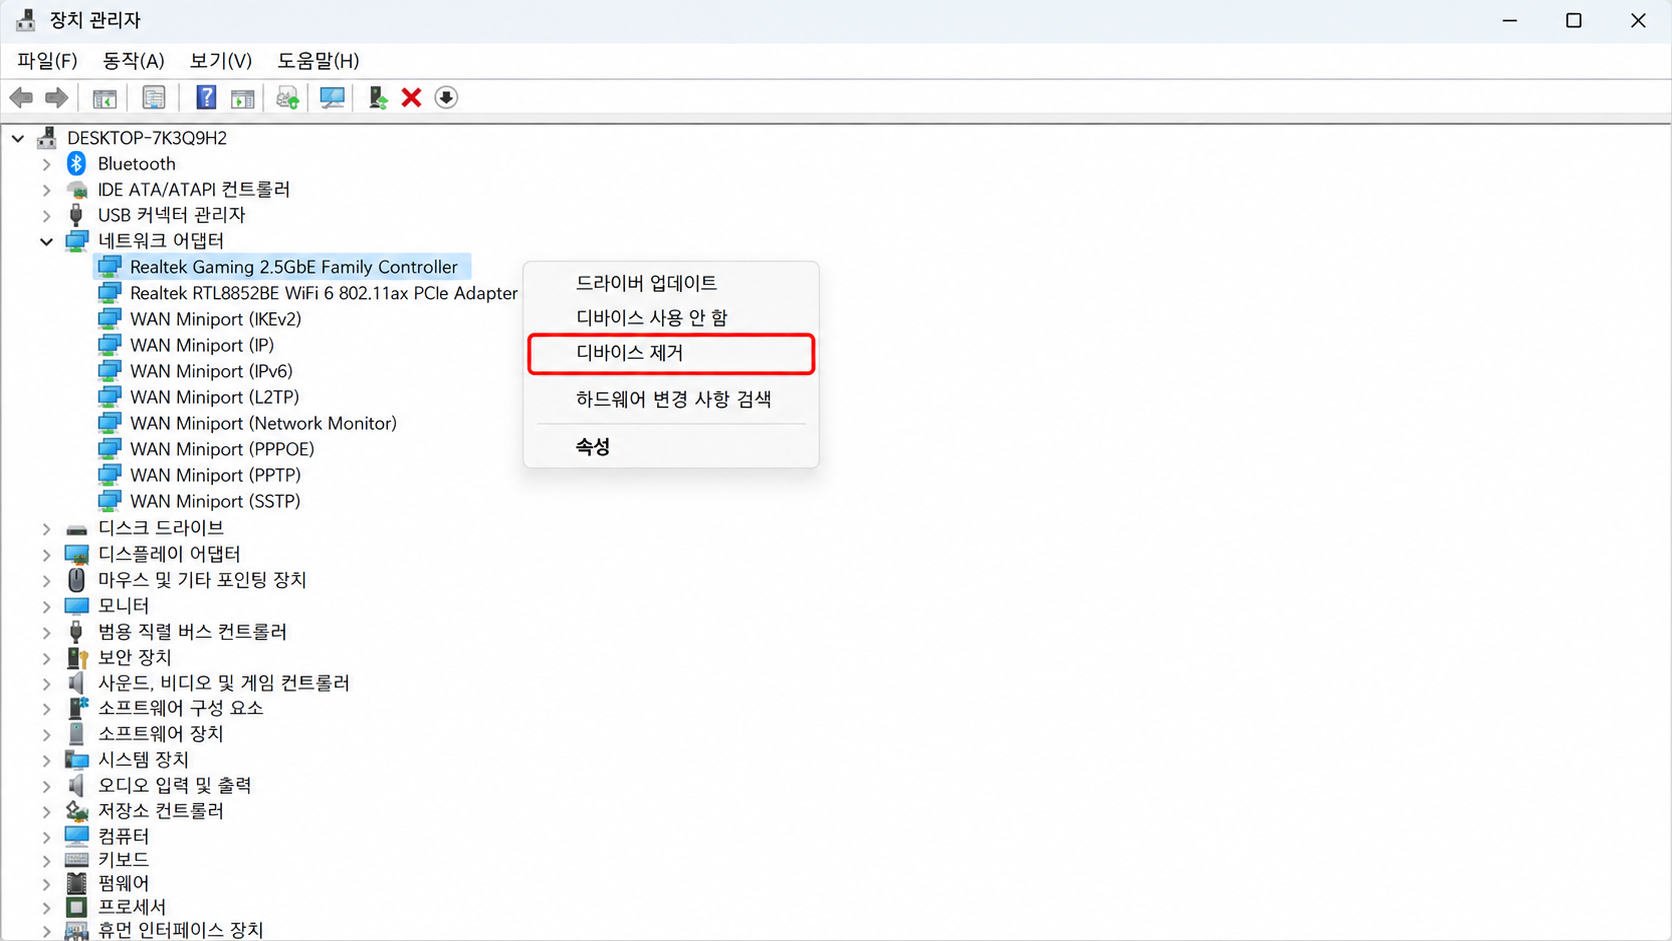Expand the 디스플레이 어댑터 category

46,554
